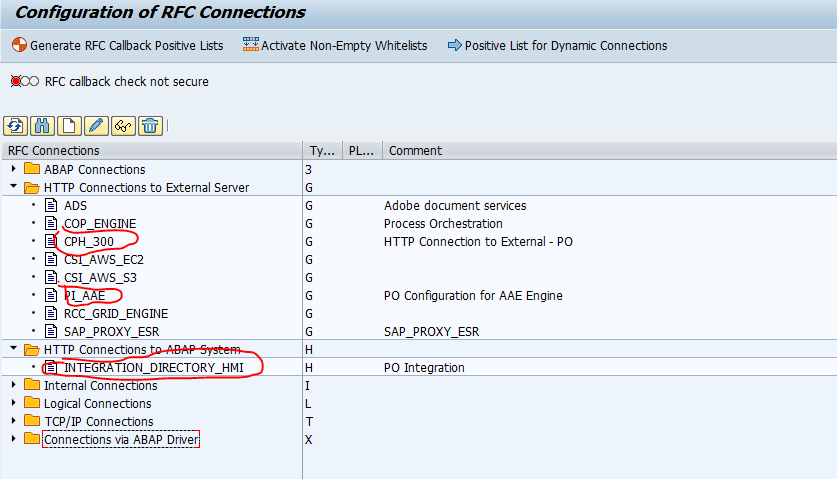The image size is (837, 479).
Task: Click document icon next to CSI_AWS_S3
Action: click(51, 277)
